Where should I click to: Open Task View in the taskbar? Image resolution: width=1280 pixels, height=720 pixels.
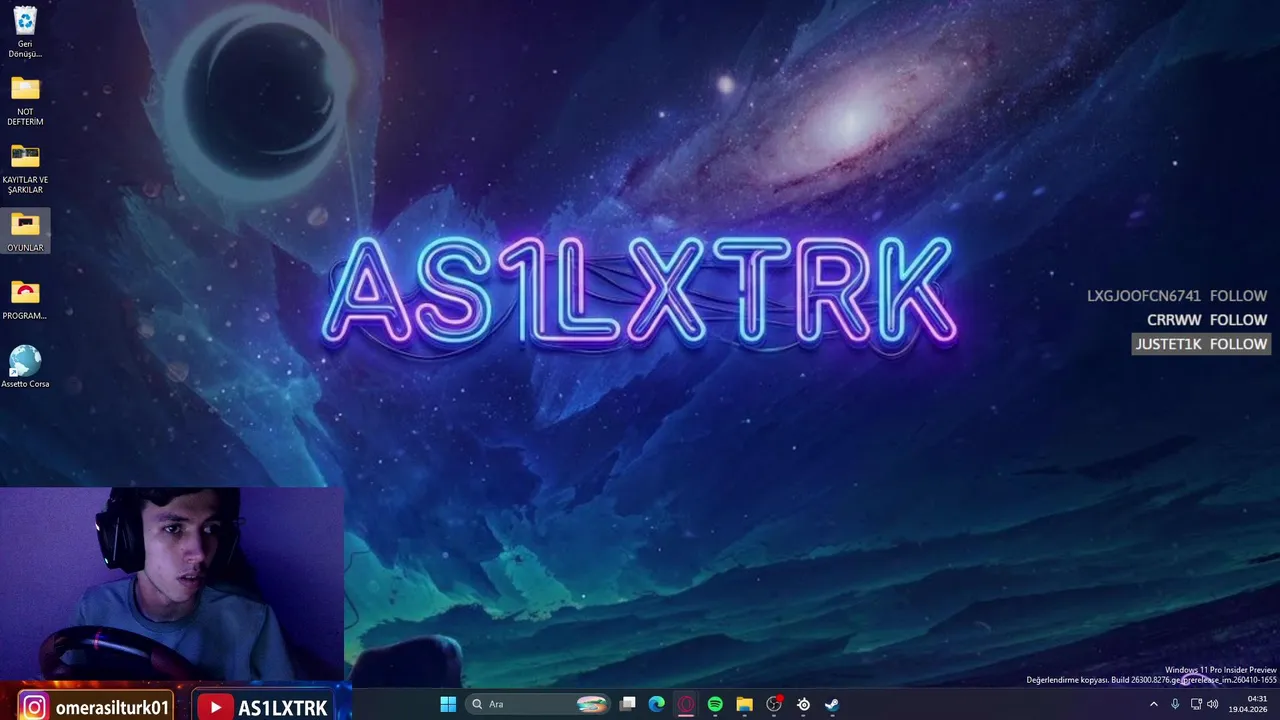click(x=628, y=704)
